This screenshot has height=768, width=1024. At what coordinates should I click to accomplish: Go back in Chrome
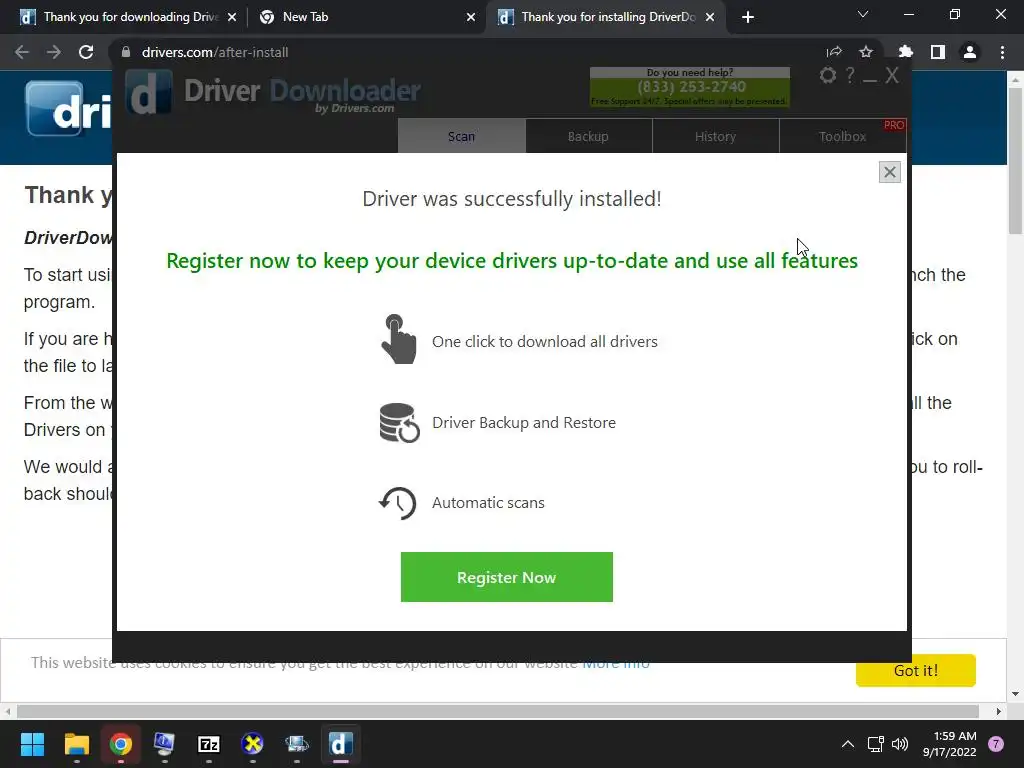(x=22, y=52)
